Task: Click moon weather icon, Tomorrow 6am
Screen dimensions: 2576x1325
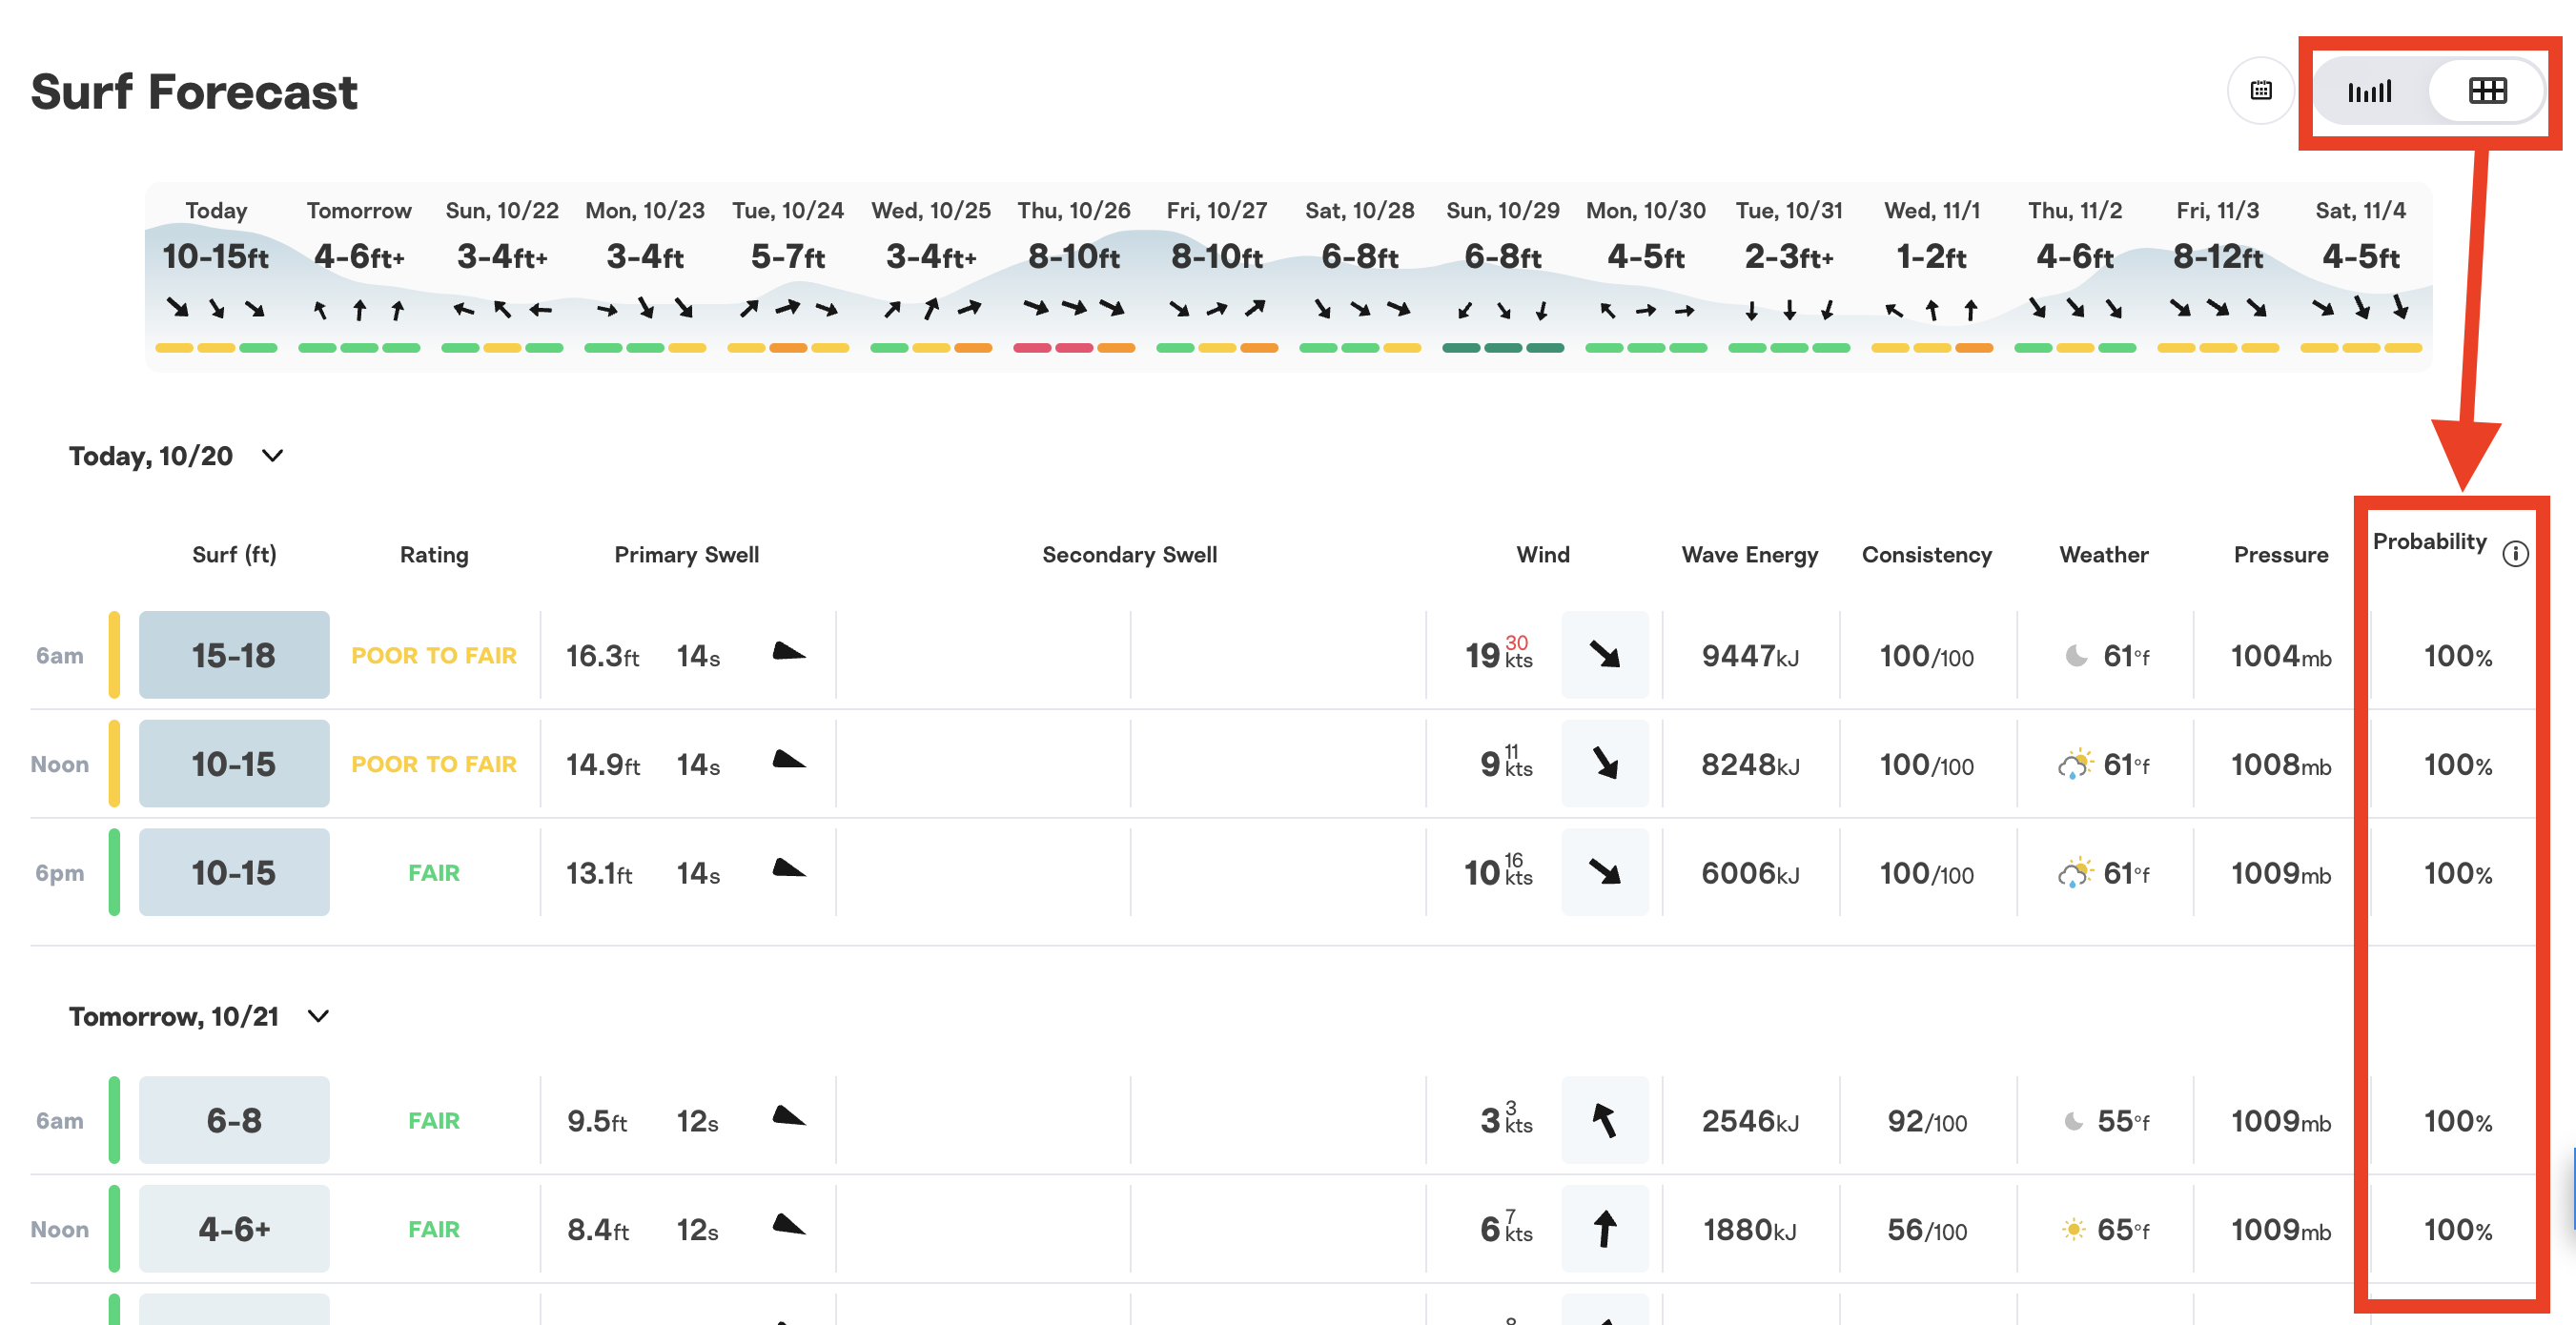Action: (2075, 1121)
